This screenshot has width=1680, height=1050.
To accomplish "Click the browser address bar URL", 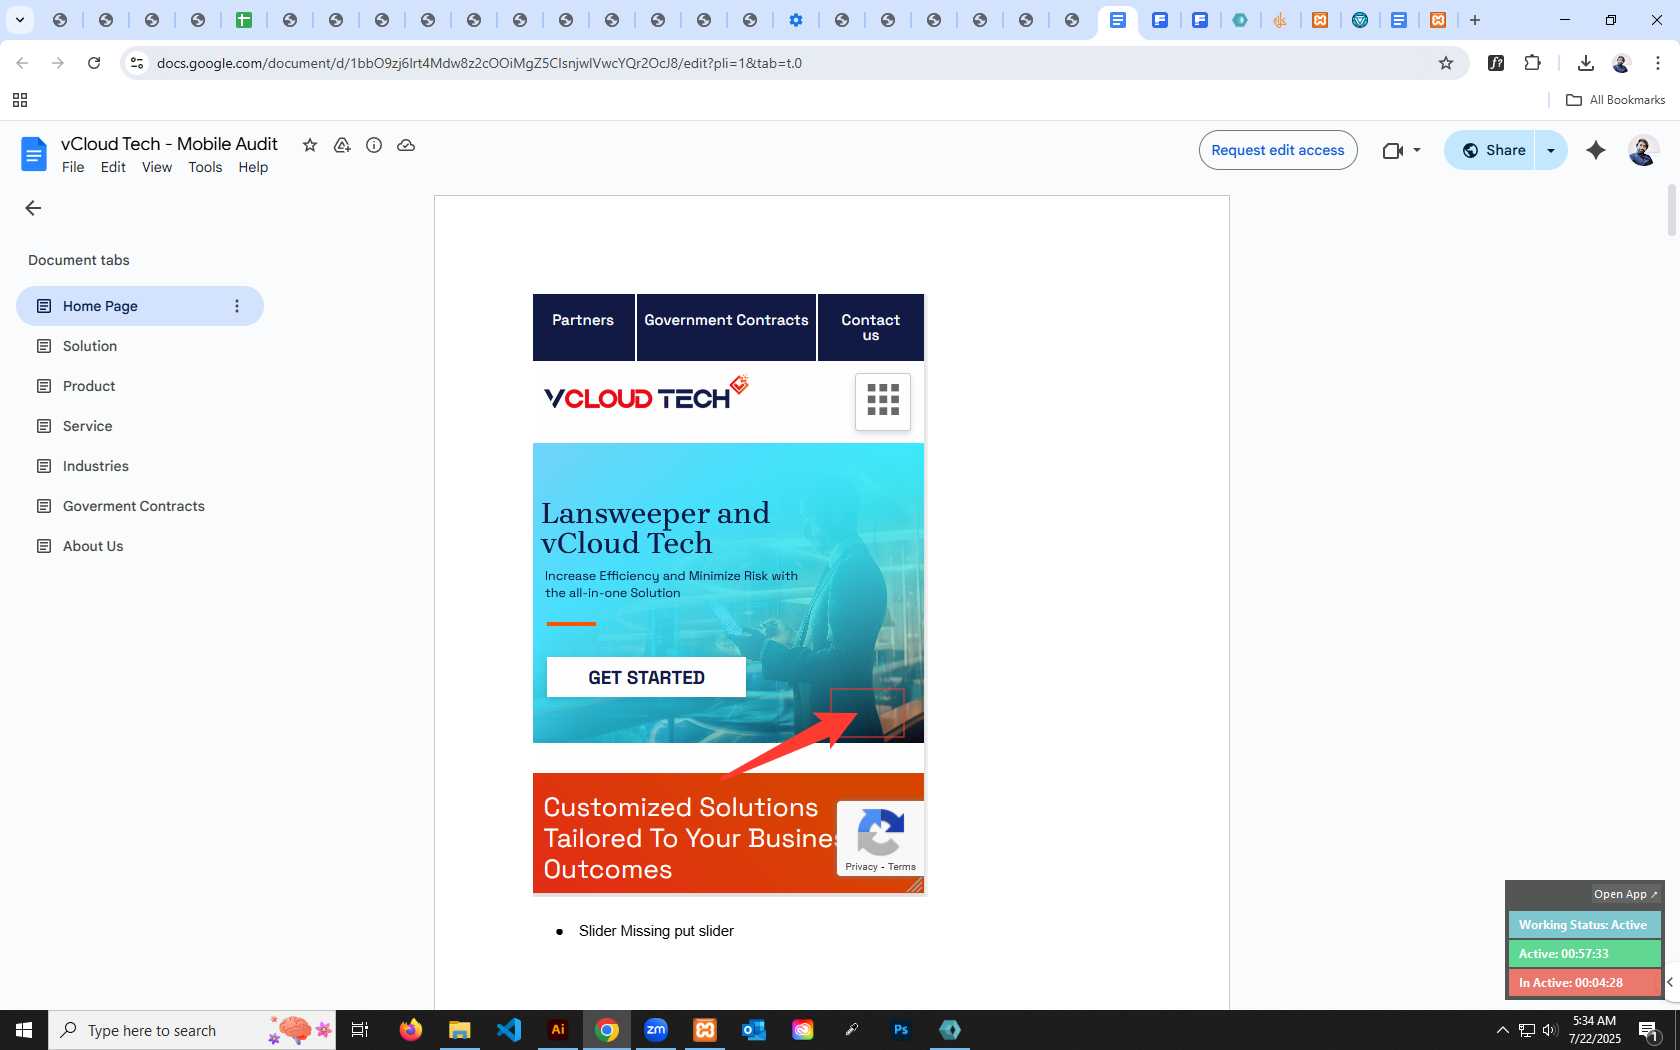I will [479, 63].
